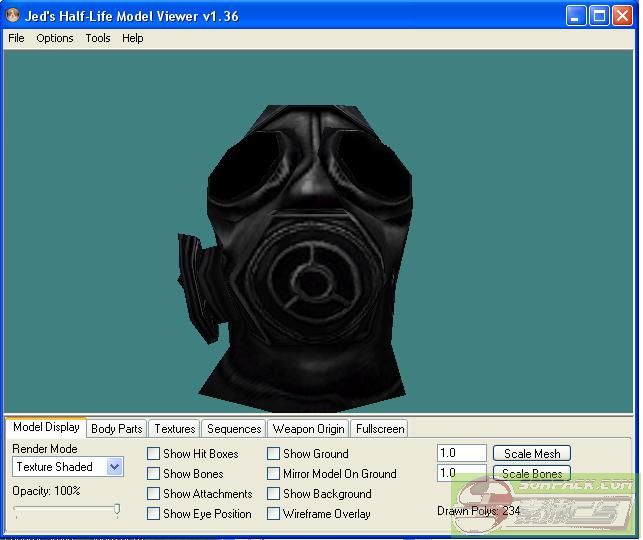
Task: Enable Show Hit Boxes checkbox
Action: click(x=154, y=454)
